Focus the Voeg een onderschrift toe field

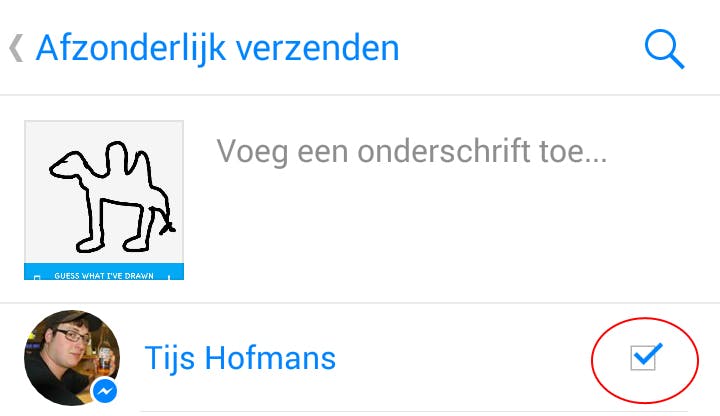click(411, 151)
